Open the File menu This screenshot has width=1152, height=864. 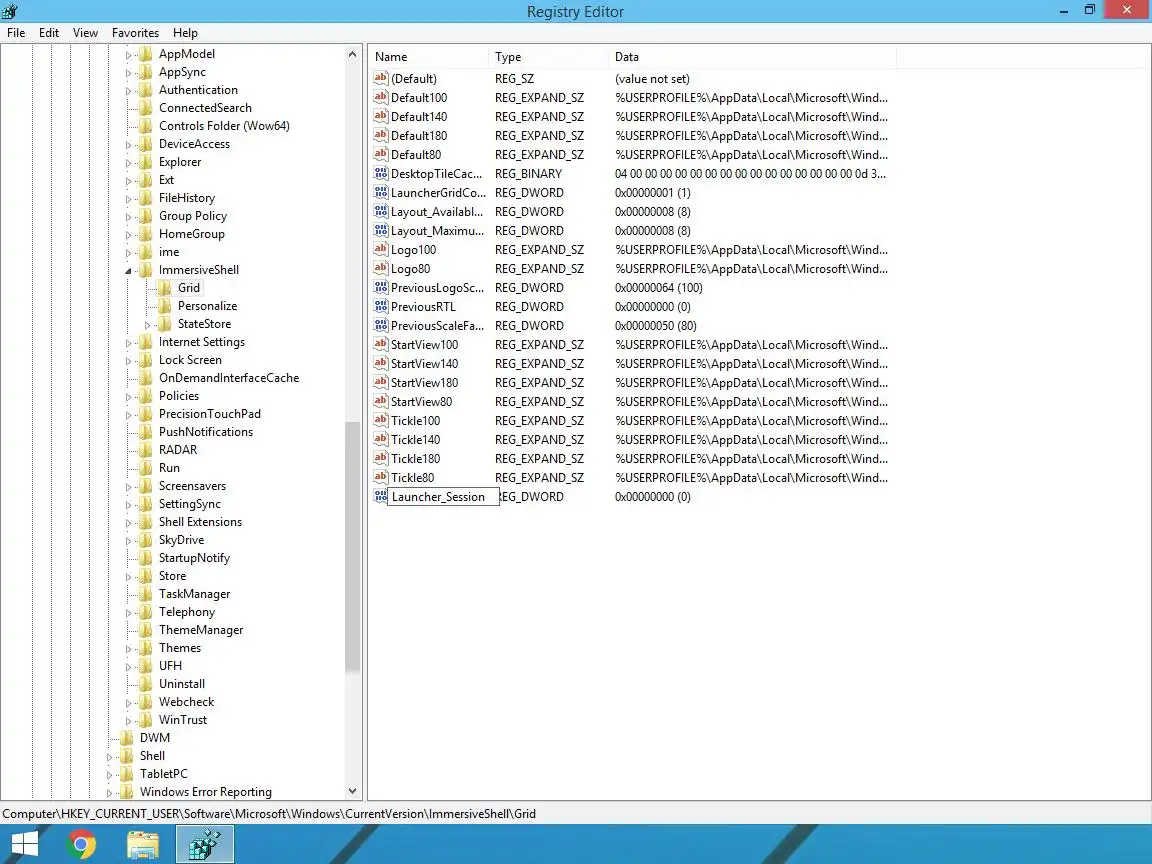click(x=16, y=32)
